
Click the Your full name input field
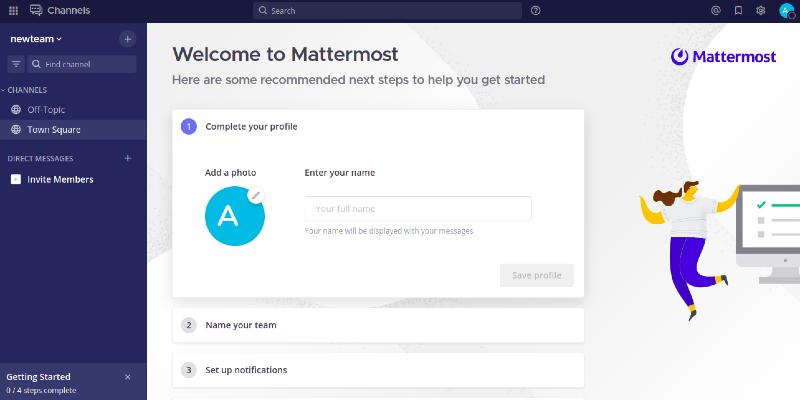coord(418,209)
